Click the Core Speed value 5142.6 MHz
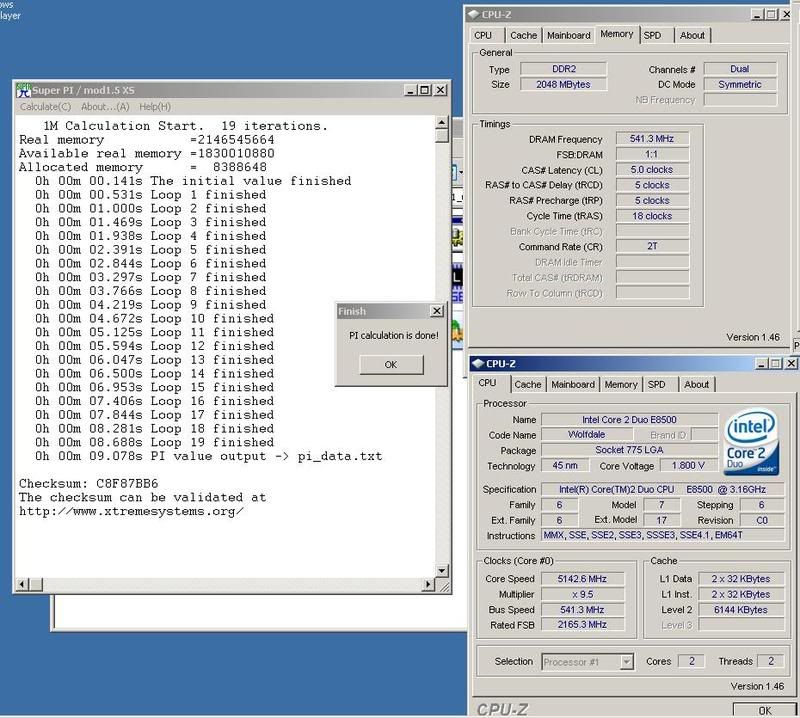Screen dimensions: 800x718 [x=582, y=579]
